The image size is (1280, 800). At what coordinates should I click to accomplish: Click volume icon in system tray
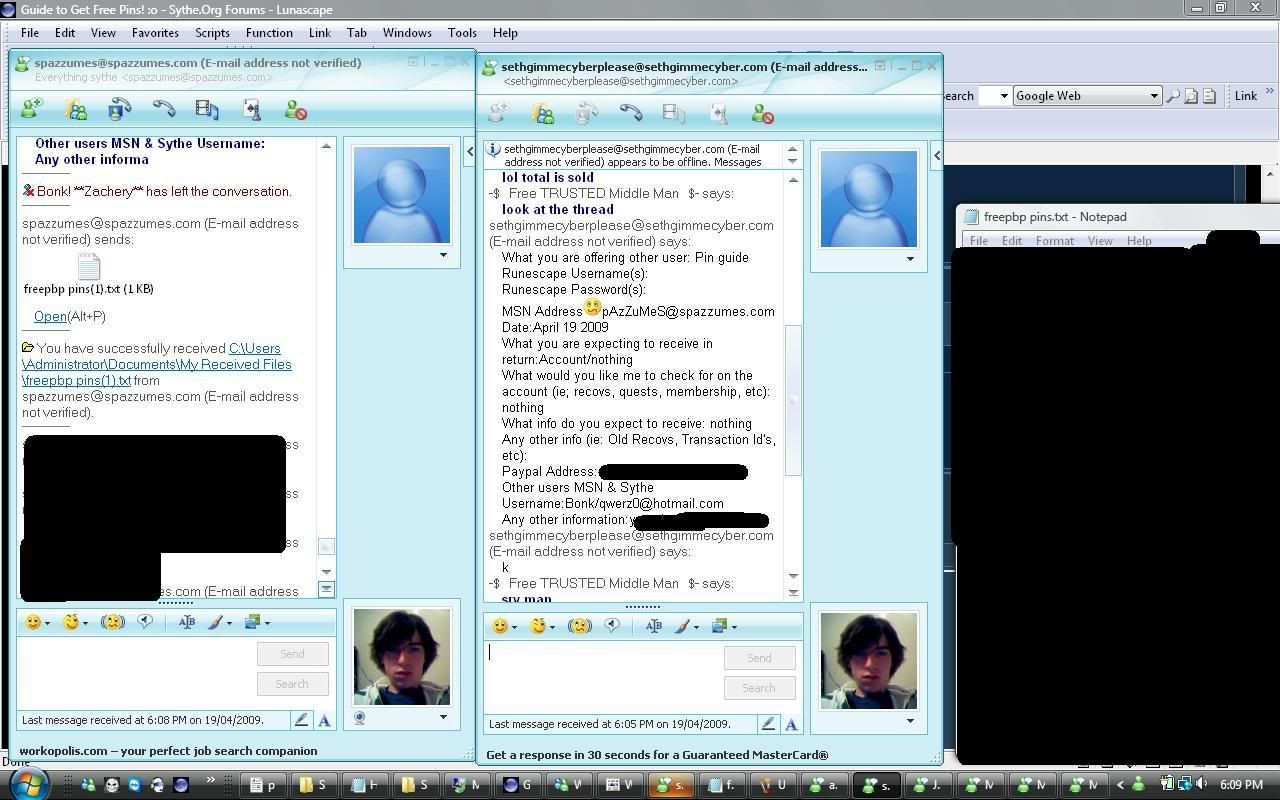click(1201, 784)
